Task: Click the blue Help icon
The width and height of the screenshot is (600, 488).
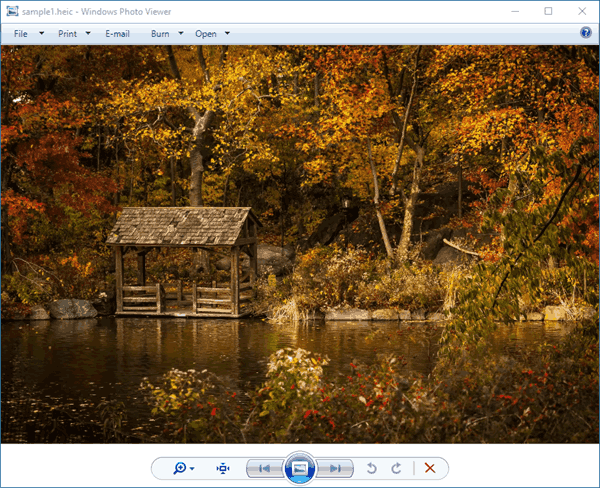Action: 585,33
